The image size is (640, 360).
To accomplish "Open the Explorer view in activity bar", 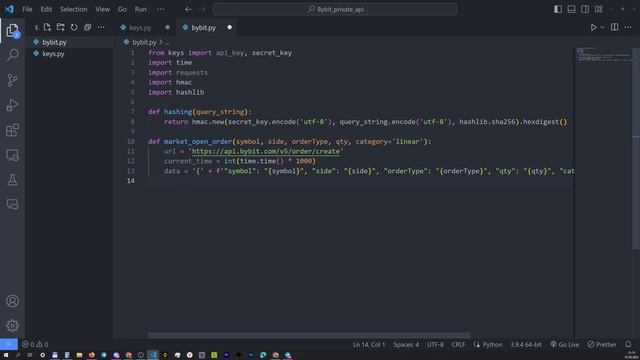I will point(12,30).
